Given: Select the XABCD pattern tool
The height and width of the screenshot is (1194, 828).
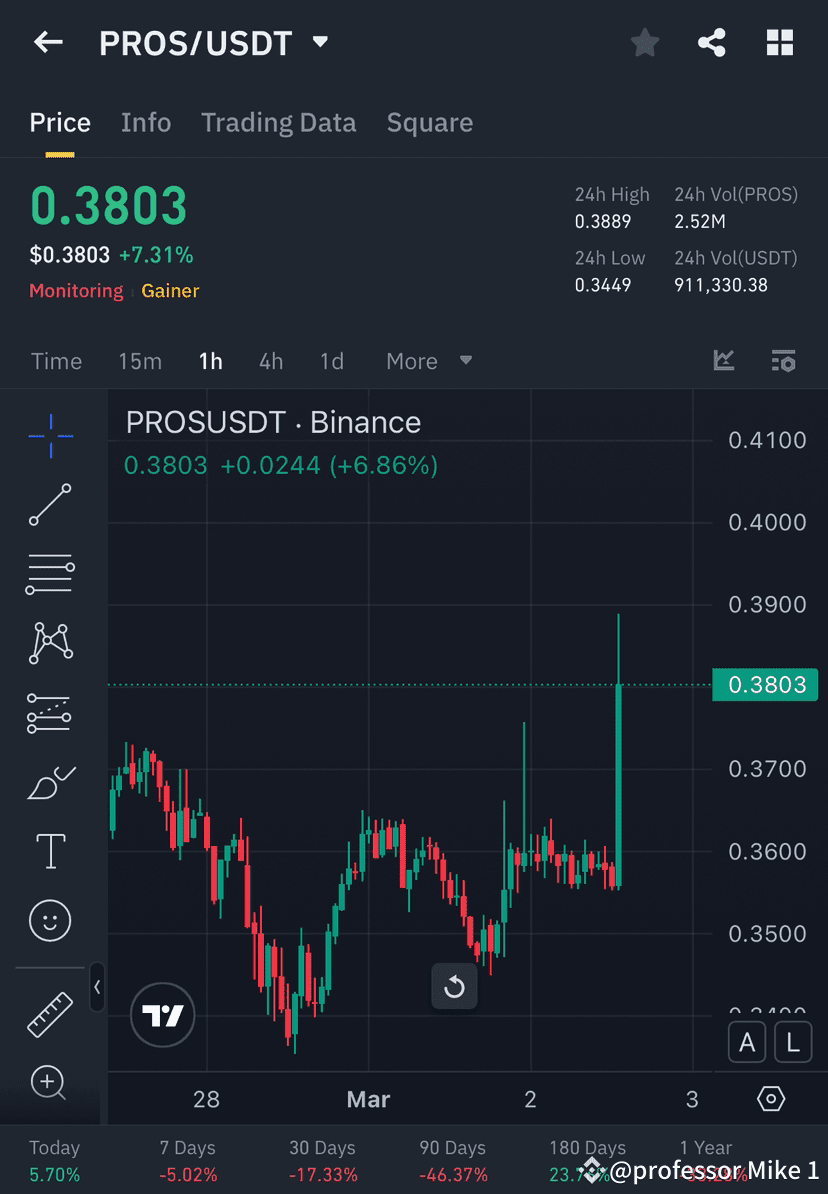Looking at the screenshot, I should click(x=50, y=643).
